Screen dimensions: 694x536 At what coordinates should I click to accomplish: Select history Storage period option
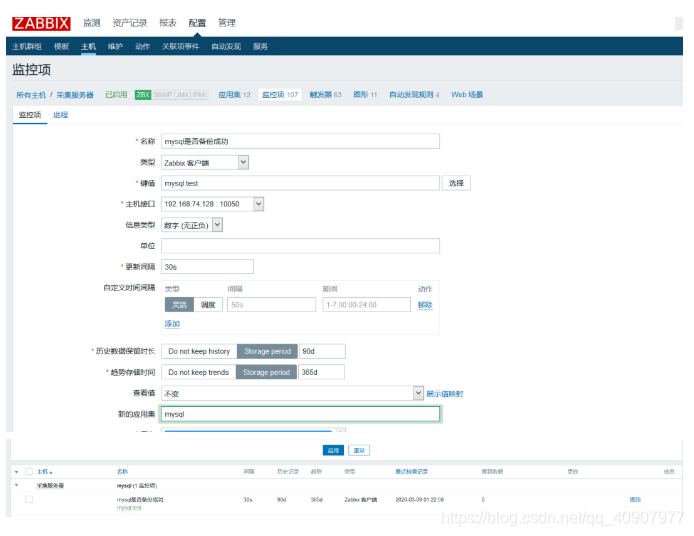(267, 351)
